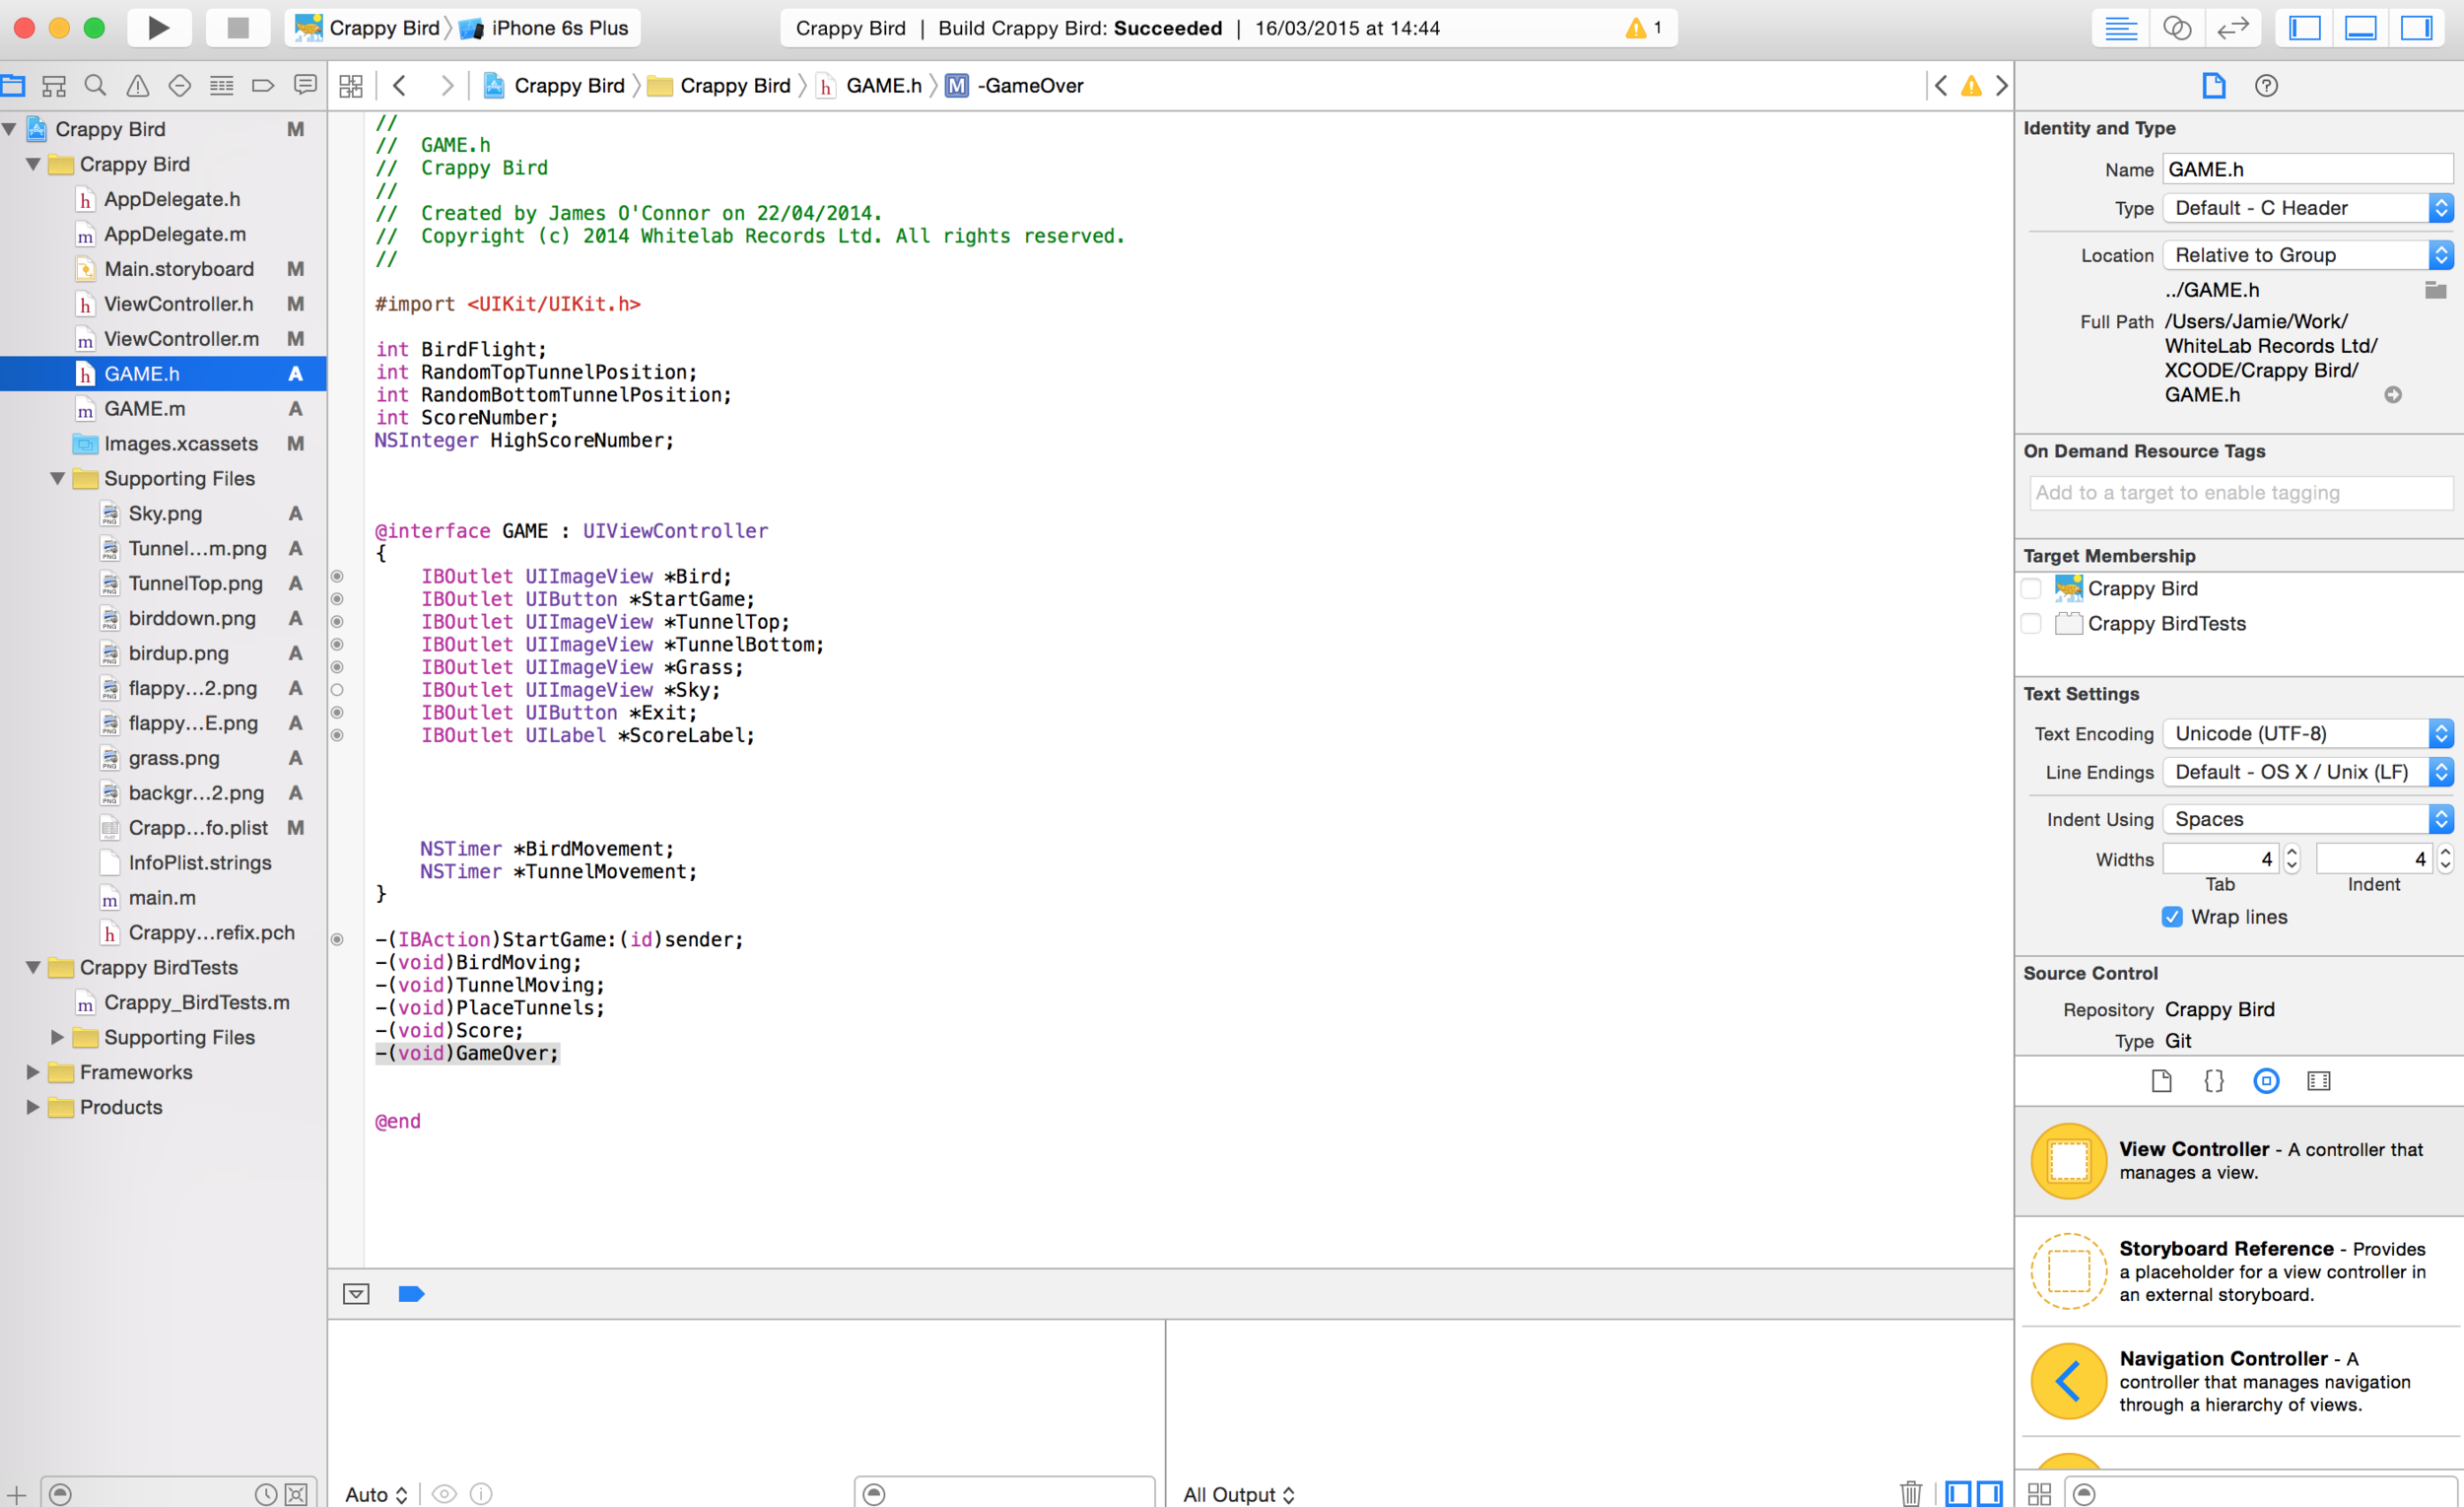2464x1507 pixels.
Task: Open the Location dropdown
Action: [2308, 255]
